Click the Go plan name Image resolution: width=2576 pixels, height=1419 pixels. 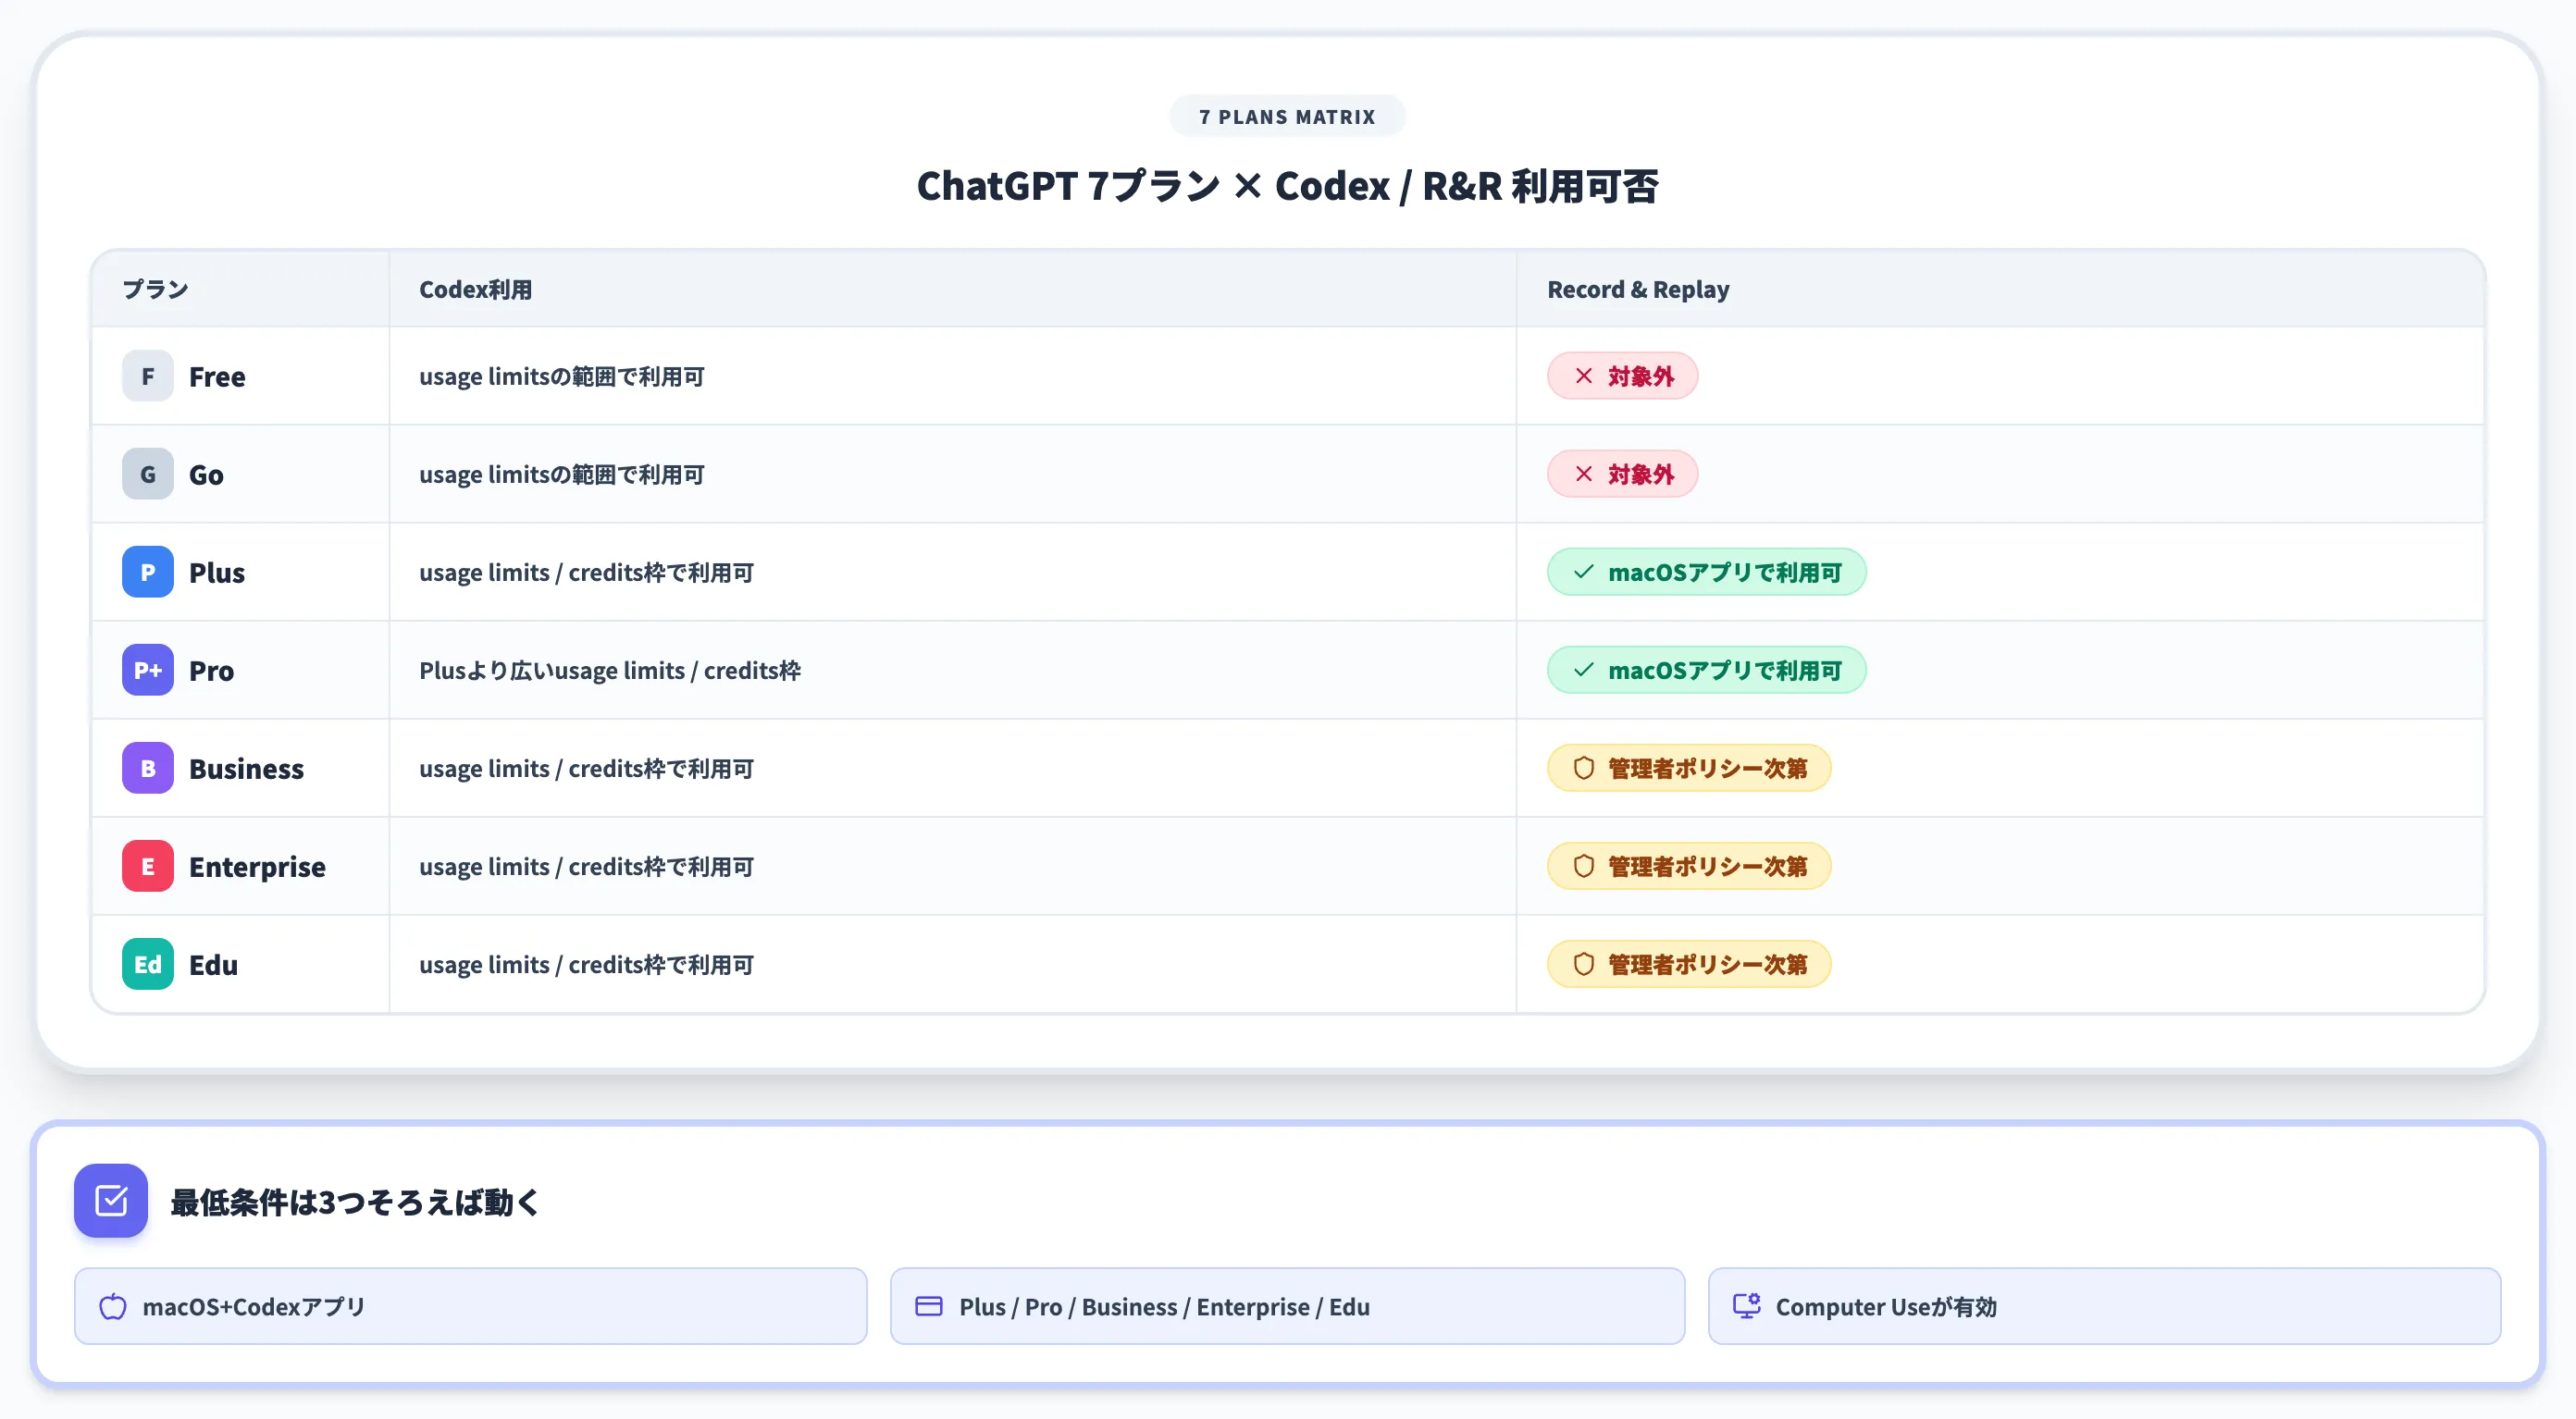coord(206,475)
